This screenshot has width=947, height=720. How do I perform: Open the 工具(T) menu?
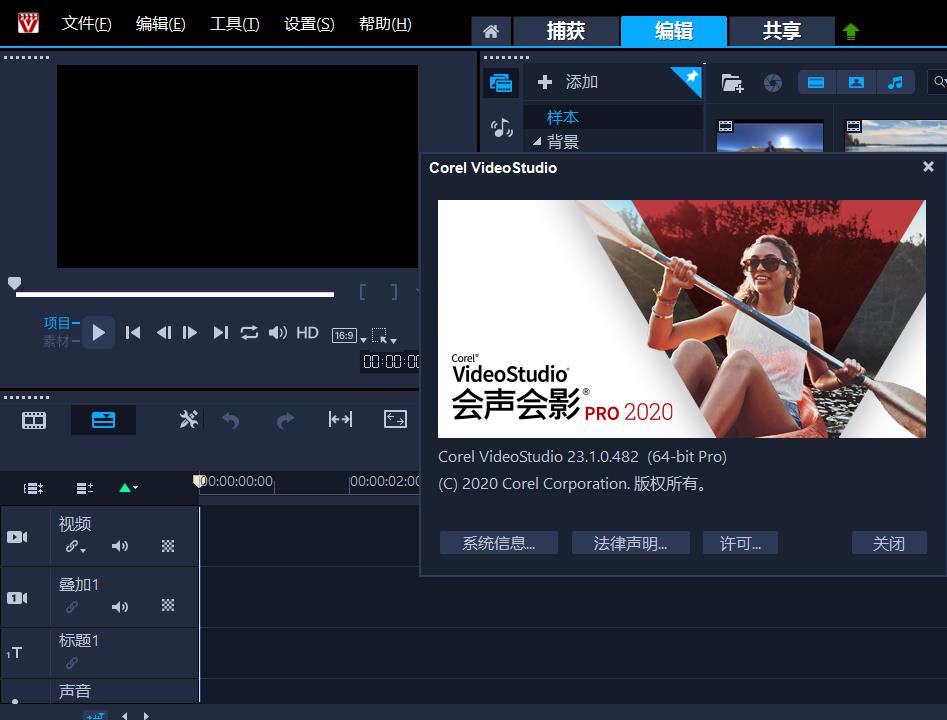point(234,24)
